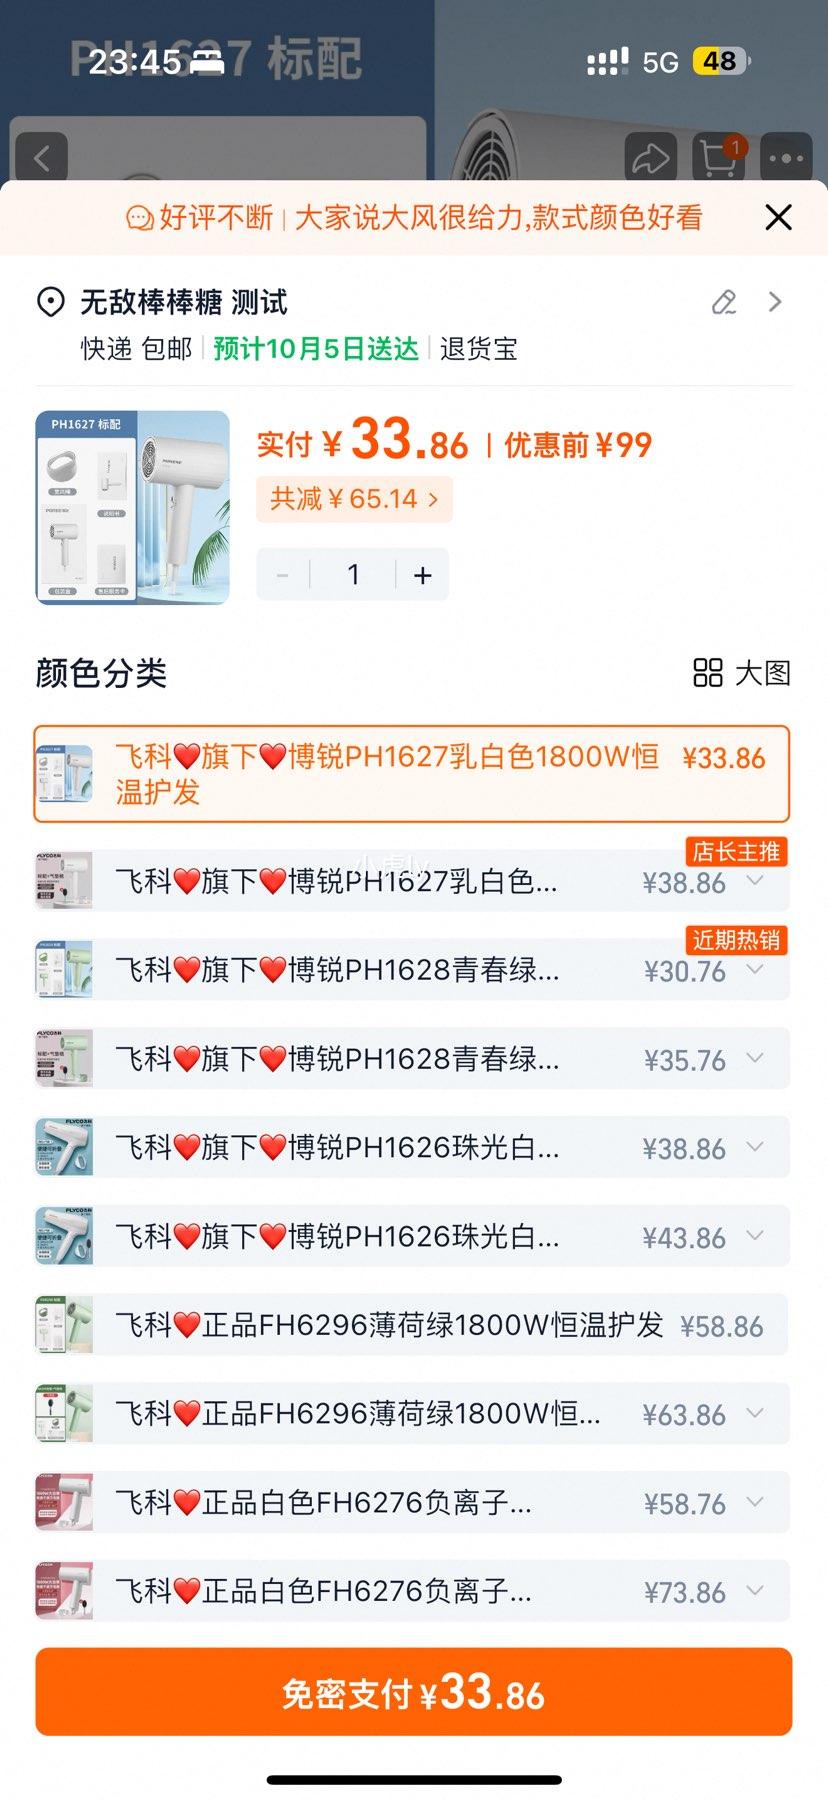
Task: Increase quantity with plus button
Action: pos(423,574)
